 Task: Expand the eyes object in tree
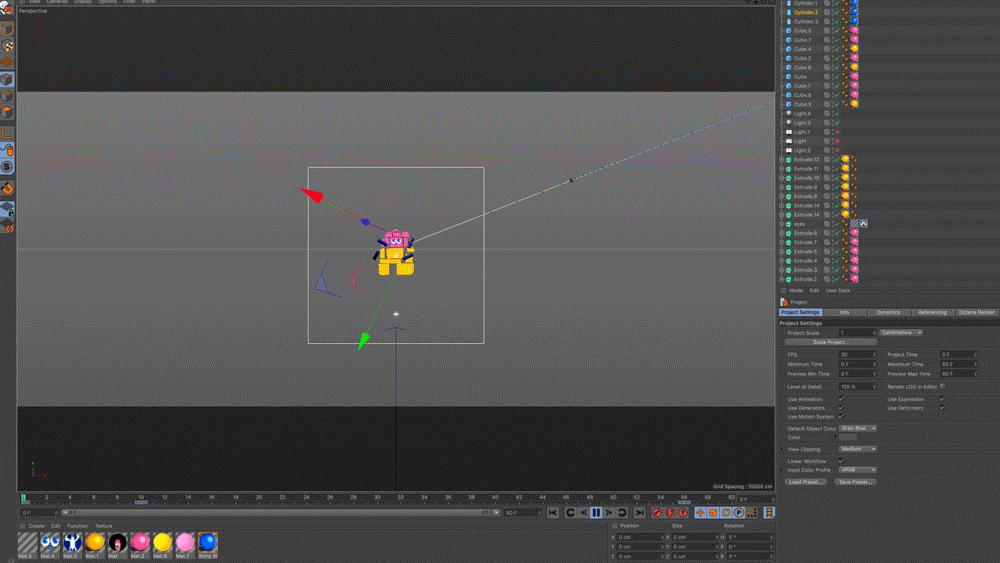click(782, 224)
